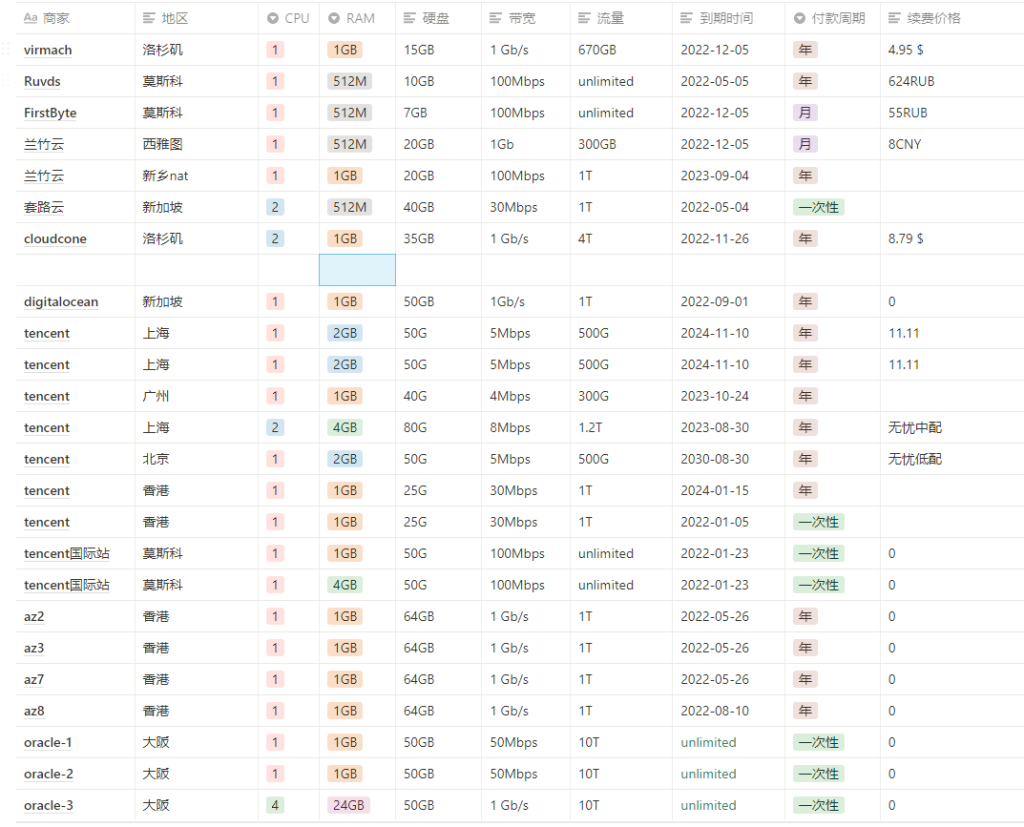Select the 广州 region cell
Image resolution: width=1024 pixels, height=827 pixels.
[x=197, y=397]
